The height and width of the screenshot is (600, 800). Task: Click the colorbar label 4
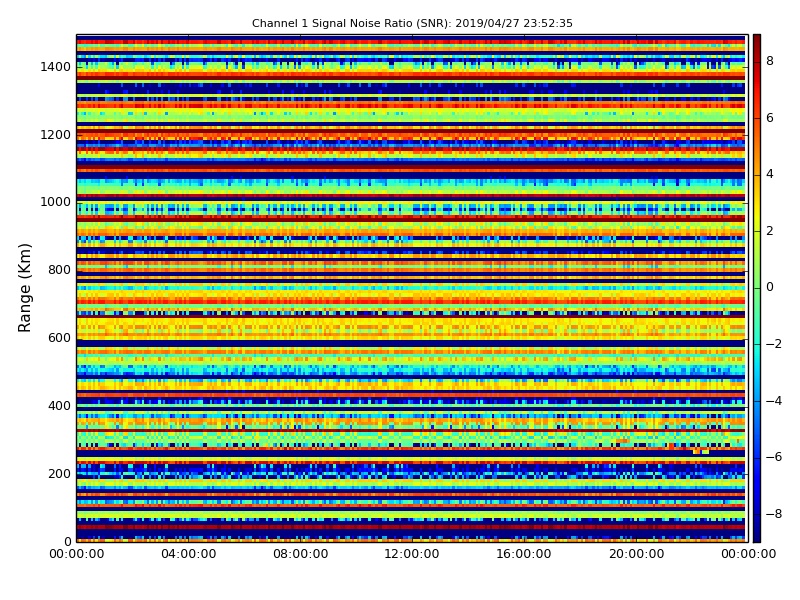click(770, 174)
